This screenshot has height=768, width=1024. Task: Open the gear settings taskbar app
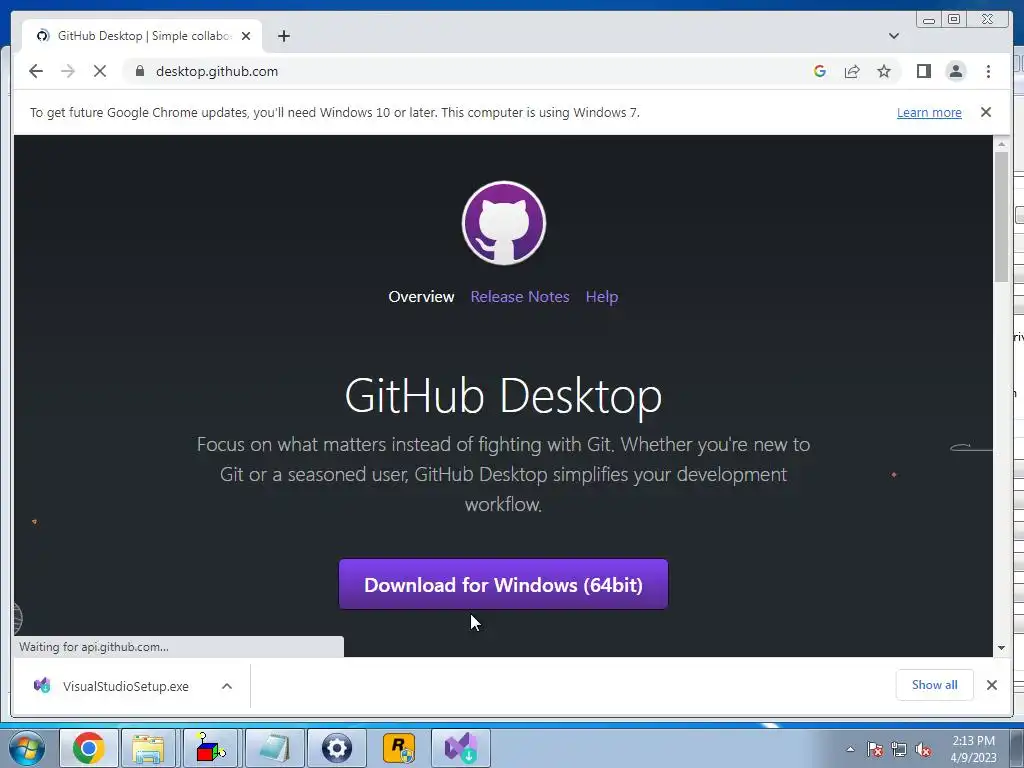point(337,748)
